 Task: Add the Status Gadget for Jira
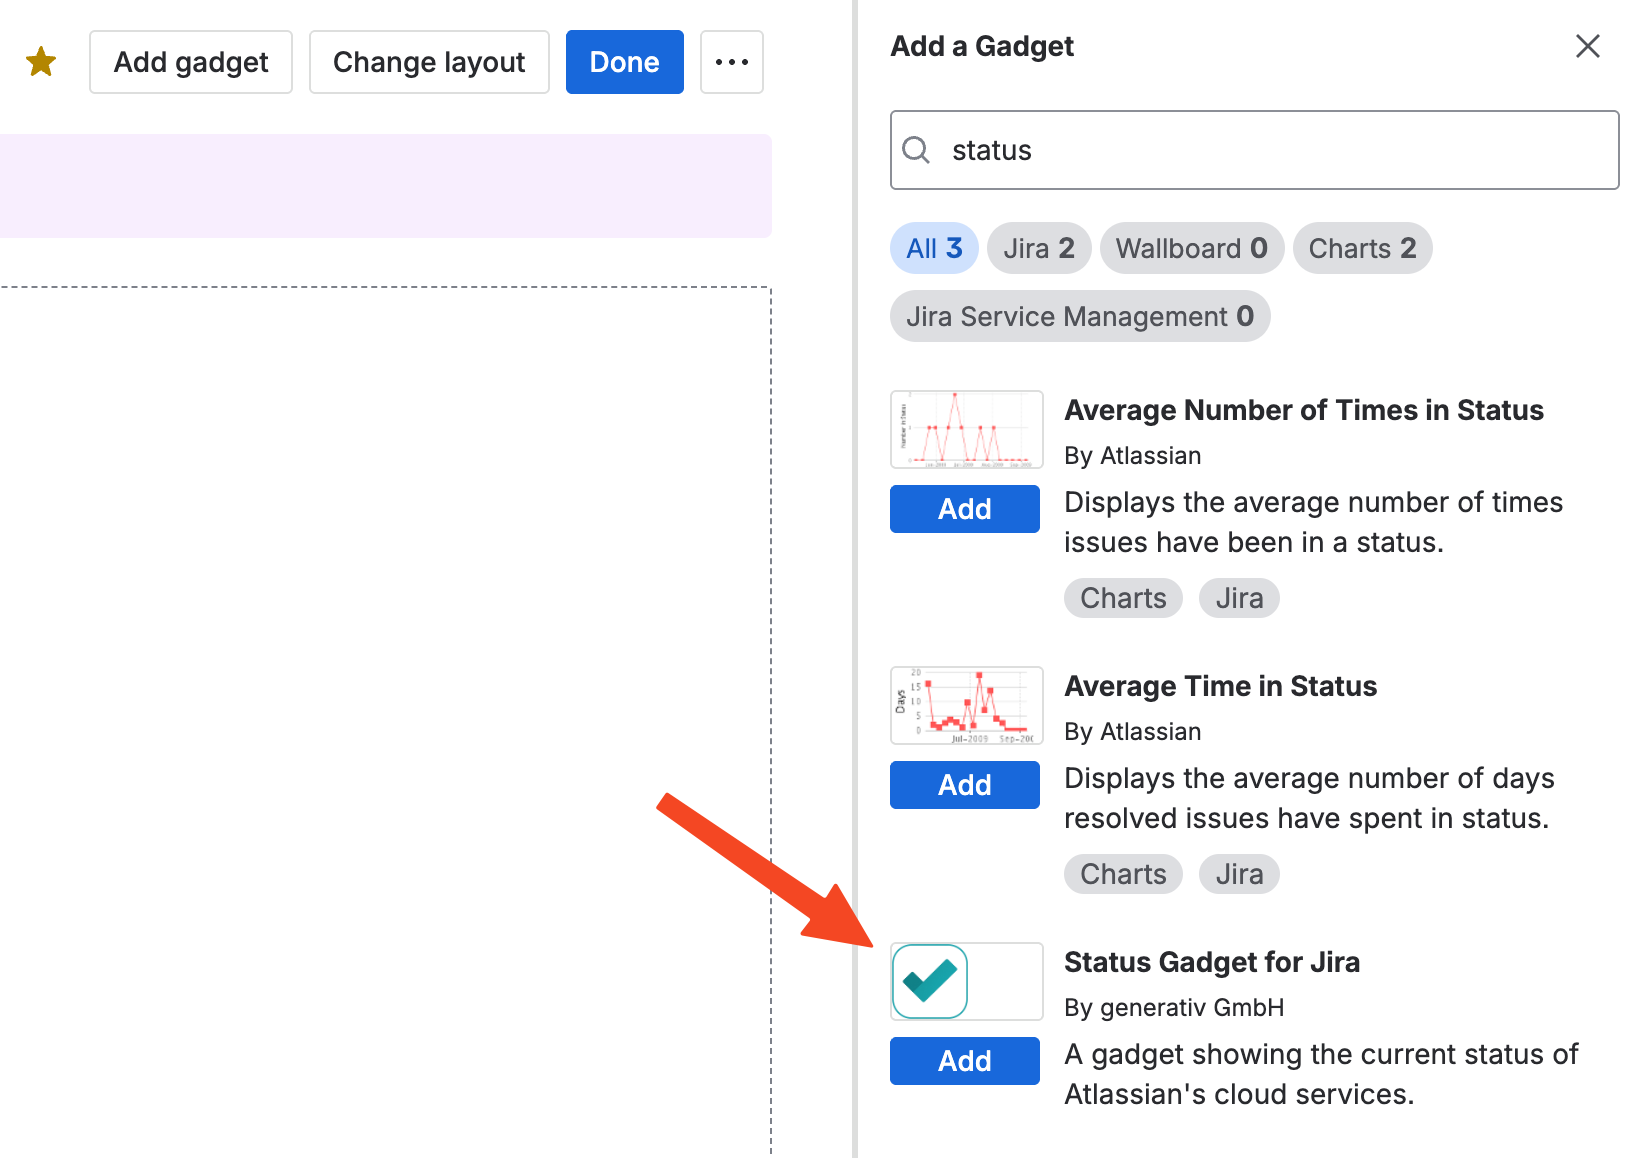(x=964, y=1061)
